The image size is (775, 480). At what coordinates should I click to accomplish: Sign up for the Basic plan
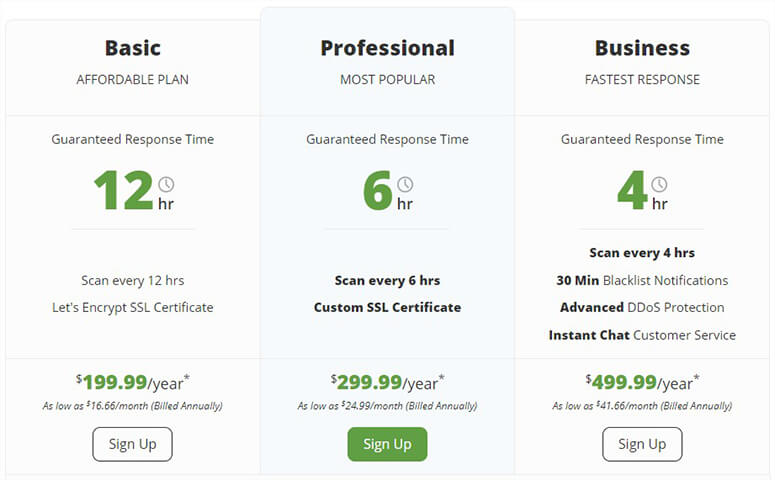click(132, 444)
